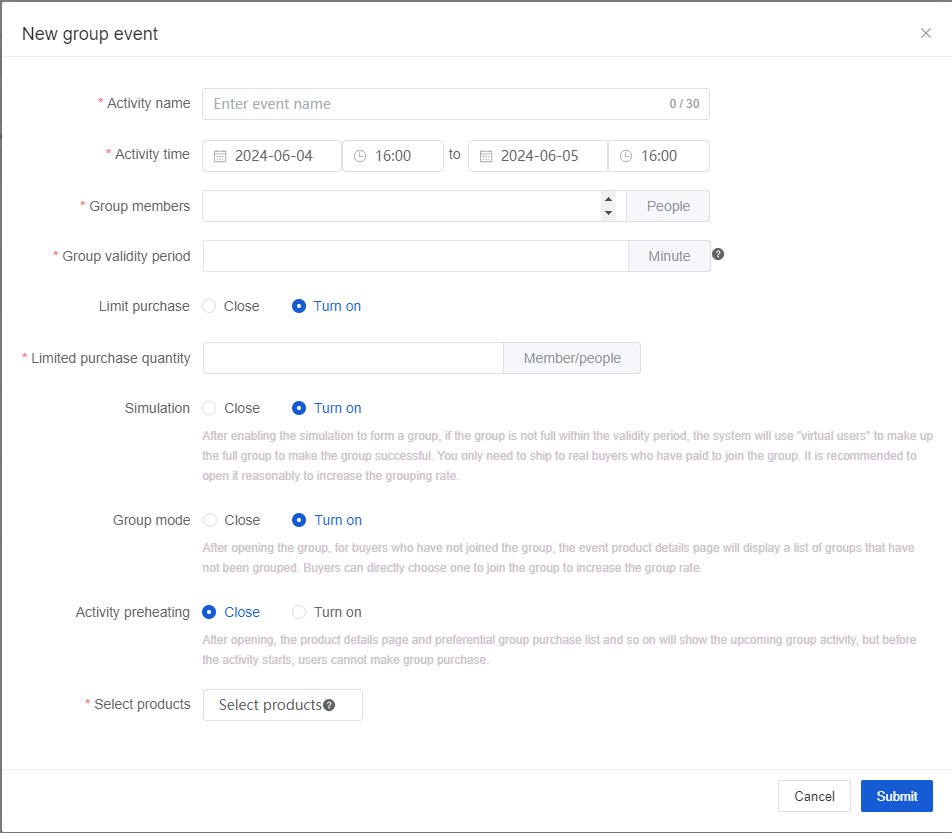952x833 pixels.
Task: Click the end time clock icon
Action: (626, 156)
